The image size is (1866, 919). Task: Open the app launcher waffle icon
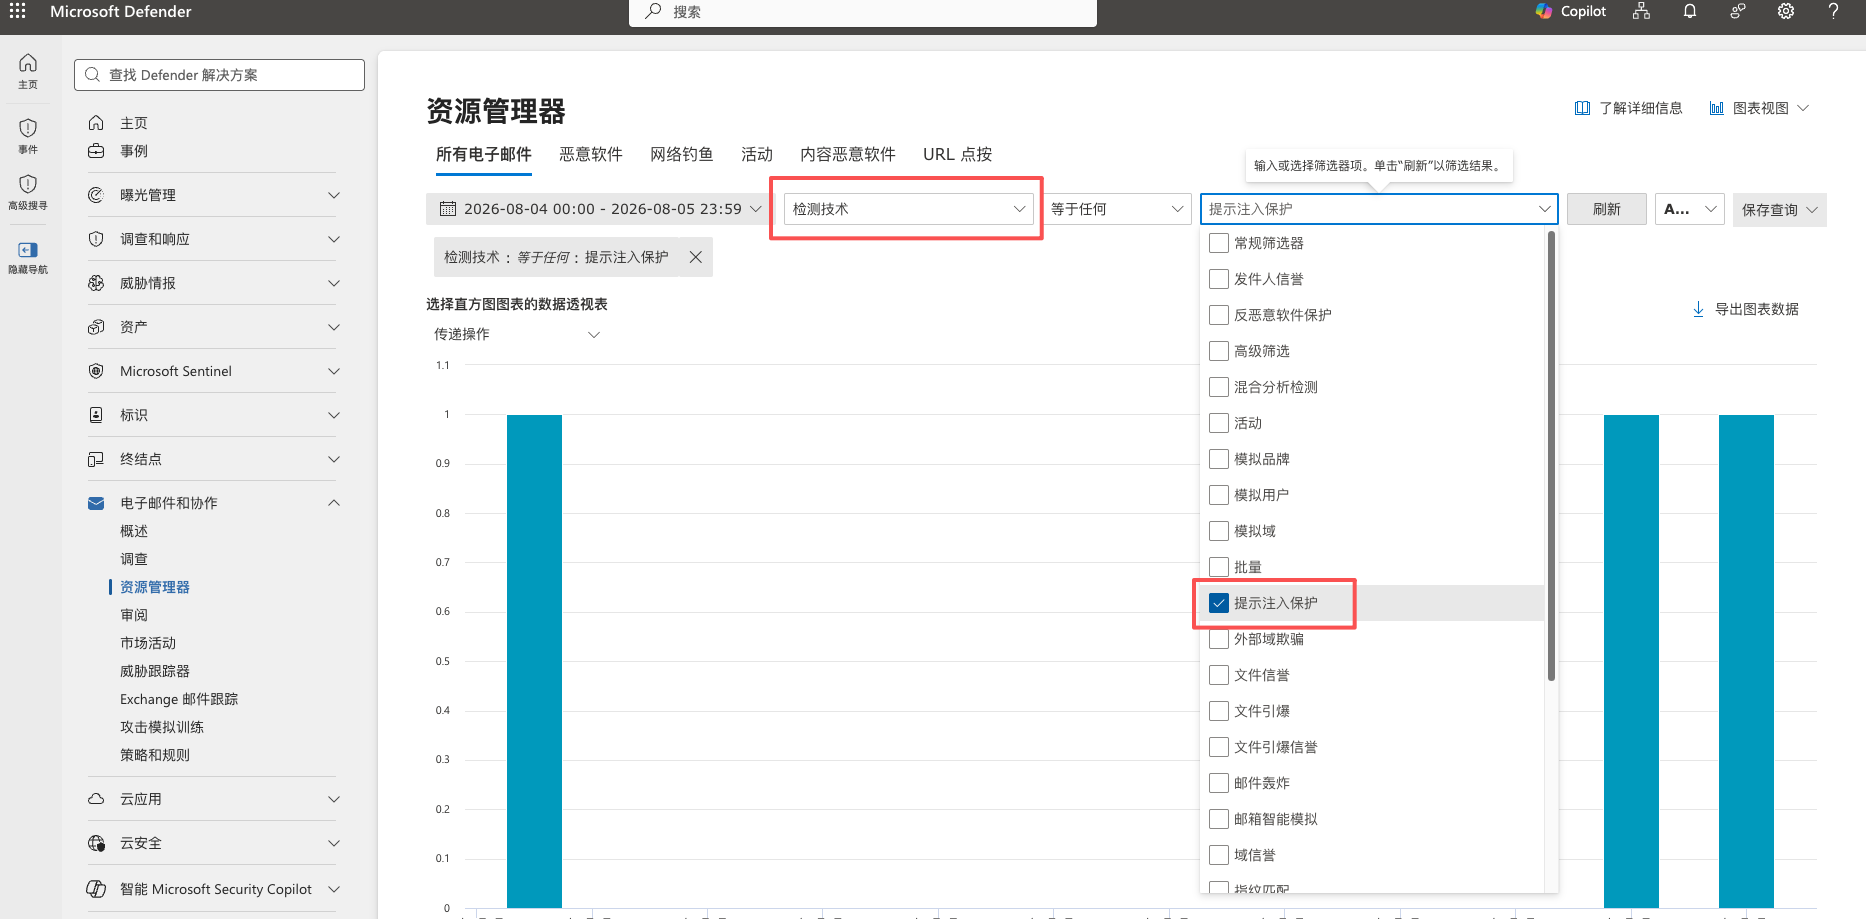pos(18,11)
